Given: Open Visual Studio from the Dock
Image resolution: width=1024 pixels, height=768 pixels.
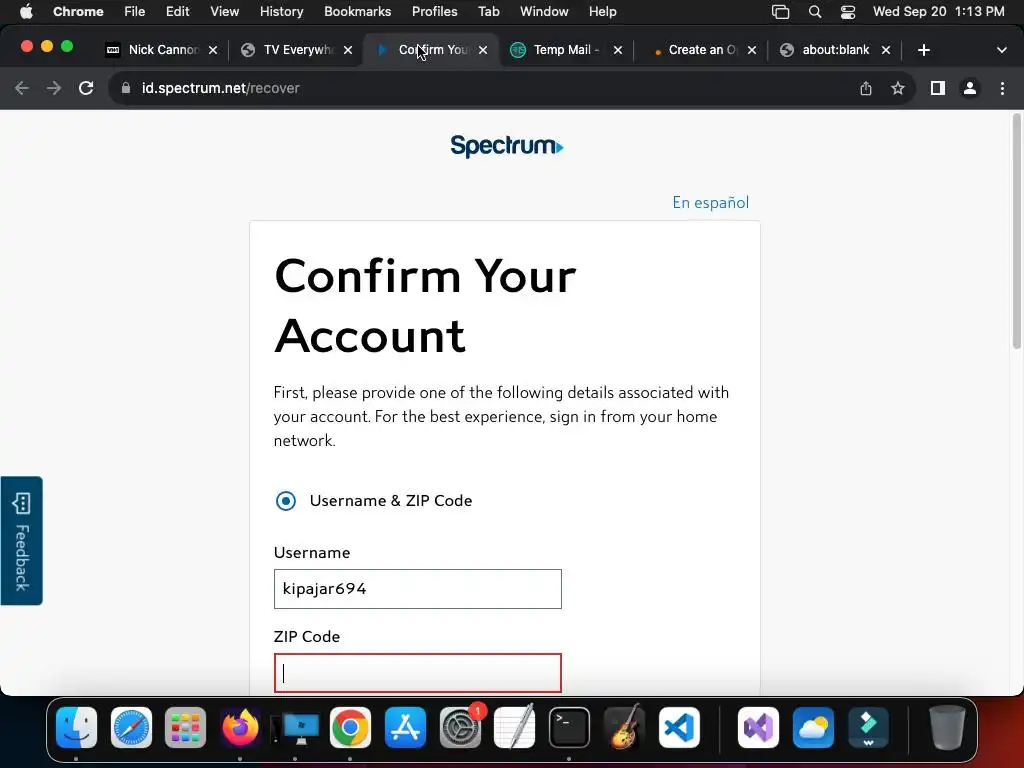Looking at the screenshot, I should coord(758,728).
